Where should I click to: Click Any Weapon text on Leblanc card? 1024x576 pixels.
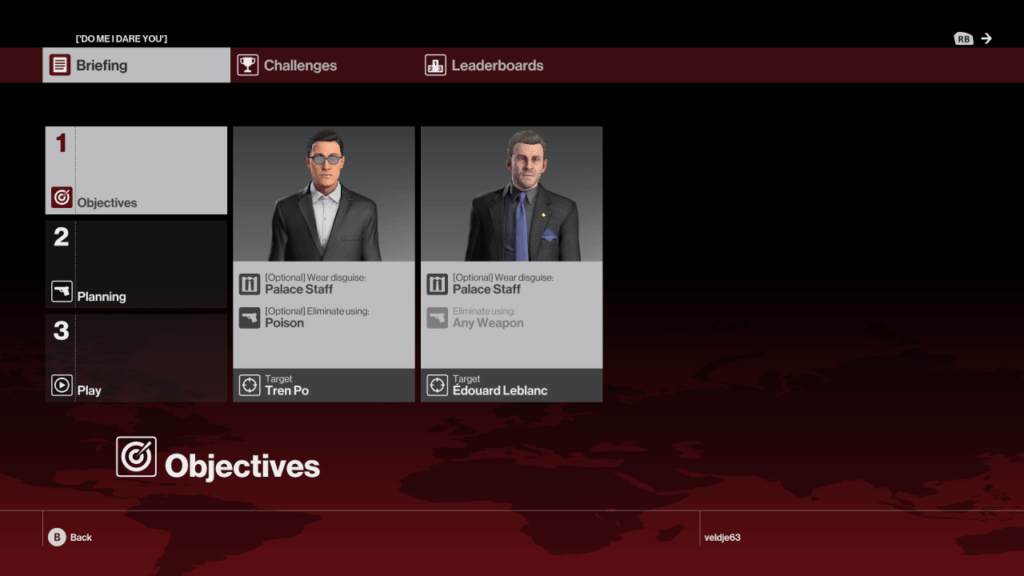488,323
